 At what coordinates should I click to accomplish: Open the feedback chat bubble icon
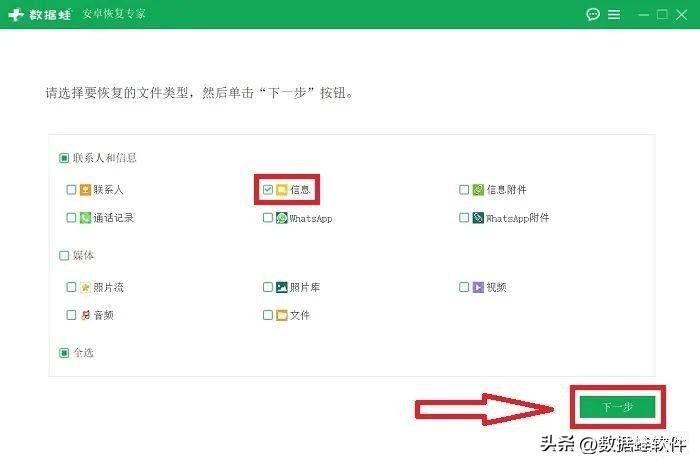[592, 14]
